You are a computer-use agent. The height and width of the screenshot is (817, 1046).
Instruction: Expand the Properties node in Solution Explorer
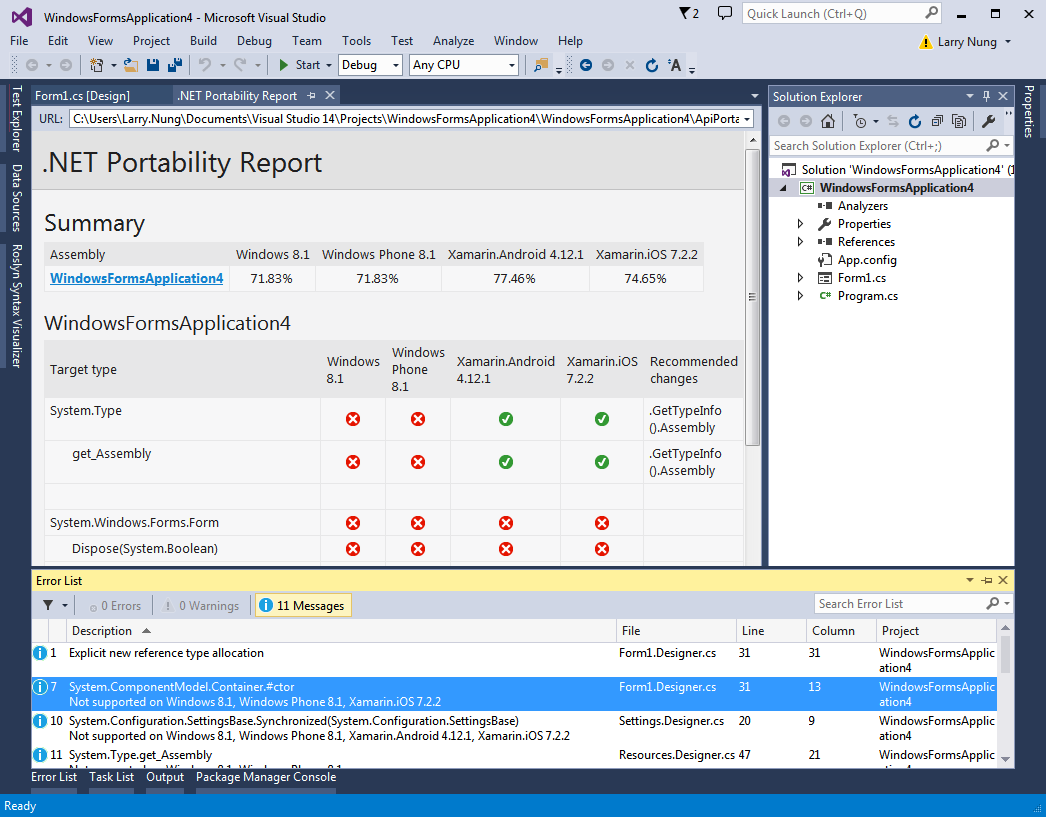801,224
